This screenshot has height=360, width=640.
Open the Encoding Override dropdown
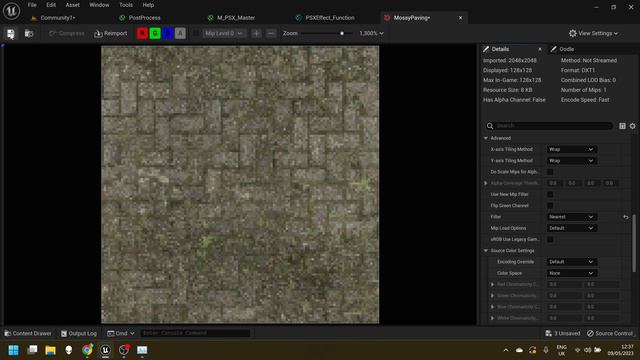571,262
